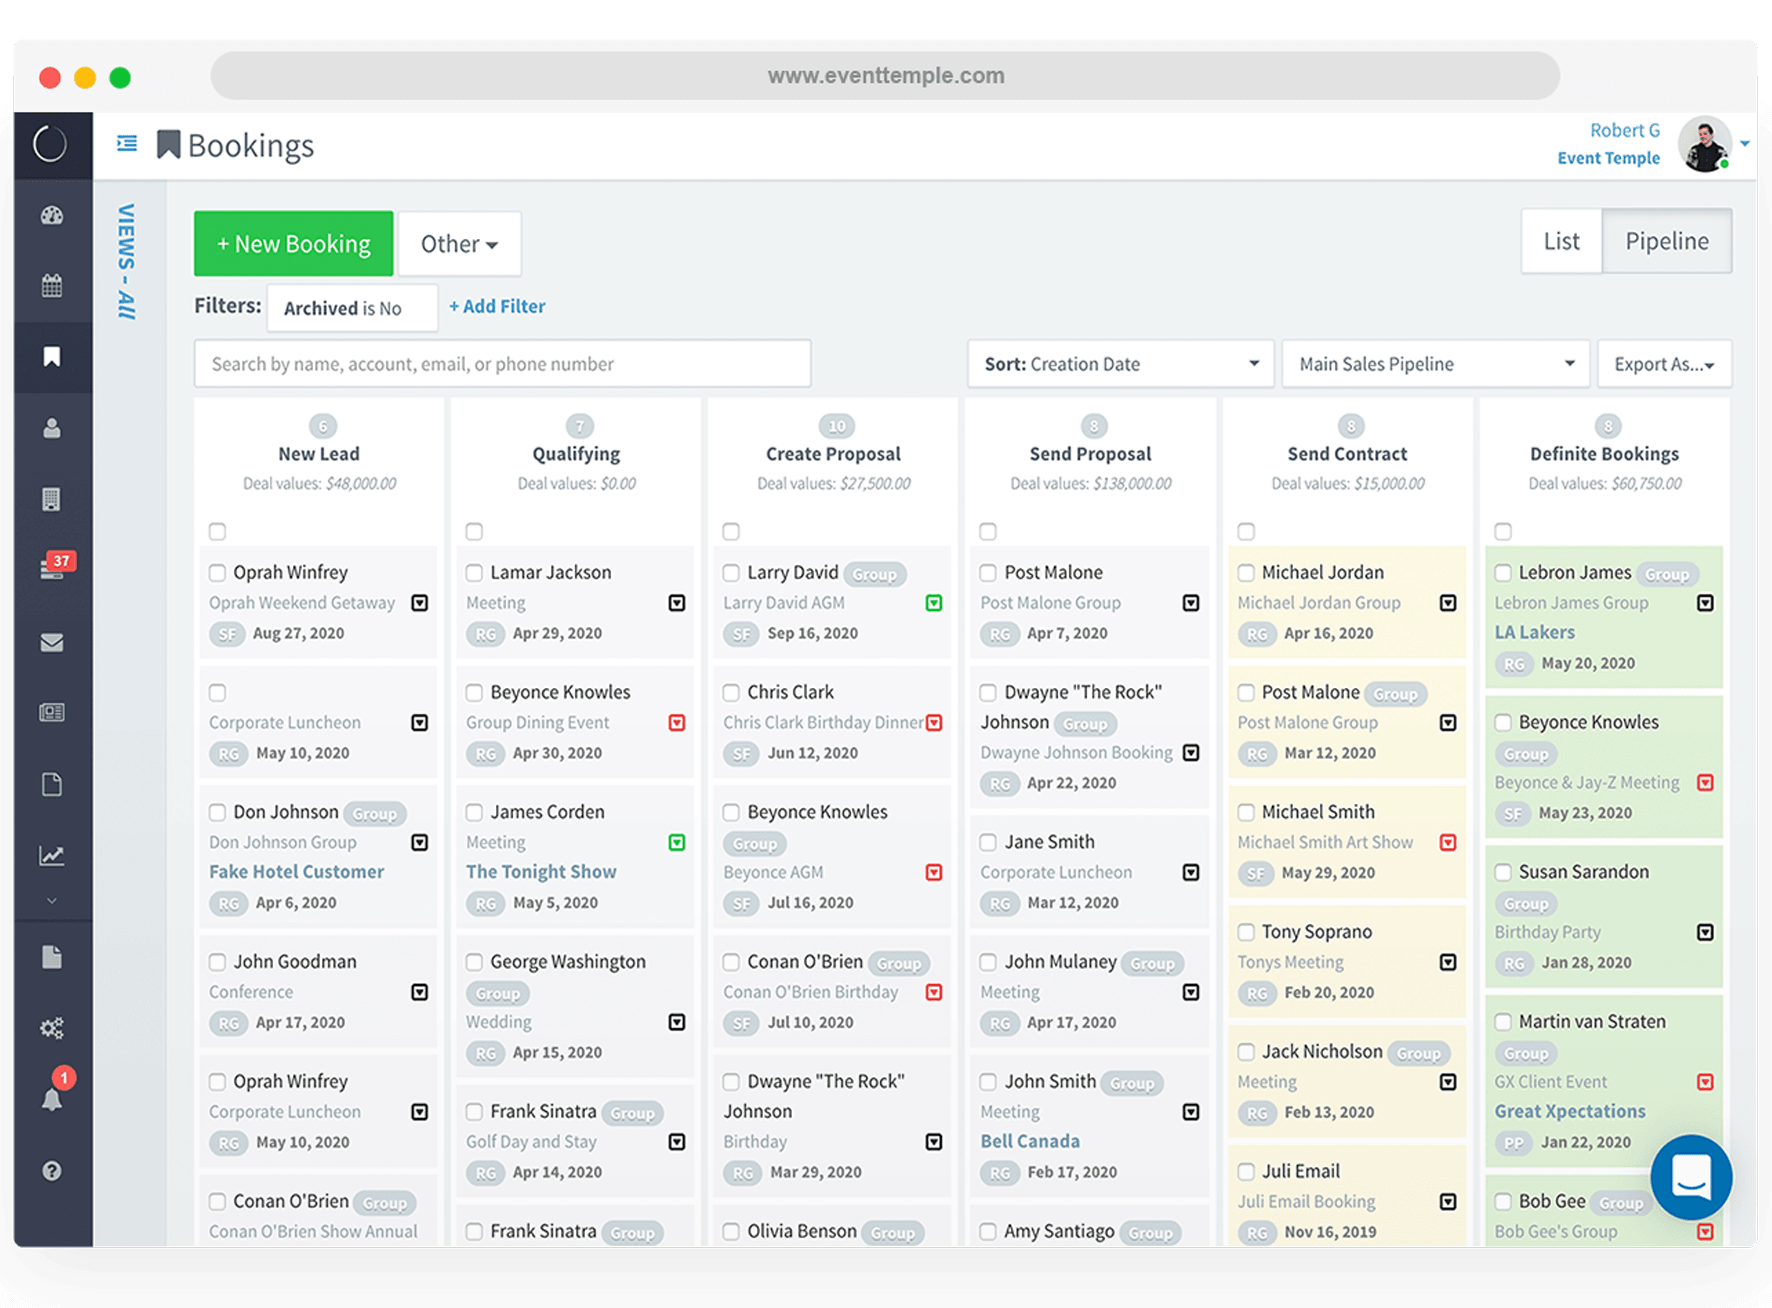The width and height of the screenshot is (1772, 1308).
Task: Check the Lamar Jackson booking checkbox
Action: click(475, 573)
